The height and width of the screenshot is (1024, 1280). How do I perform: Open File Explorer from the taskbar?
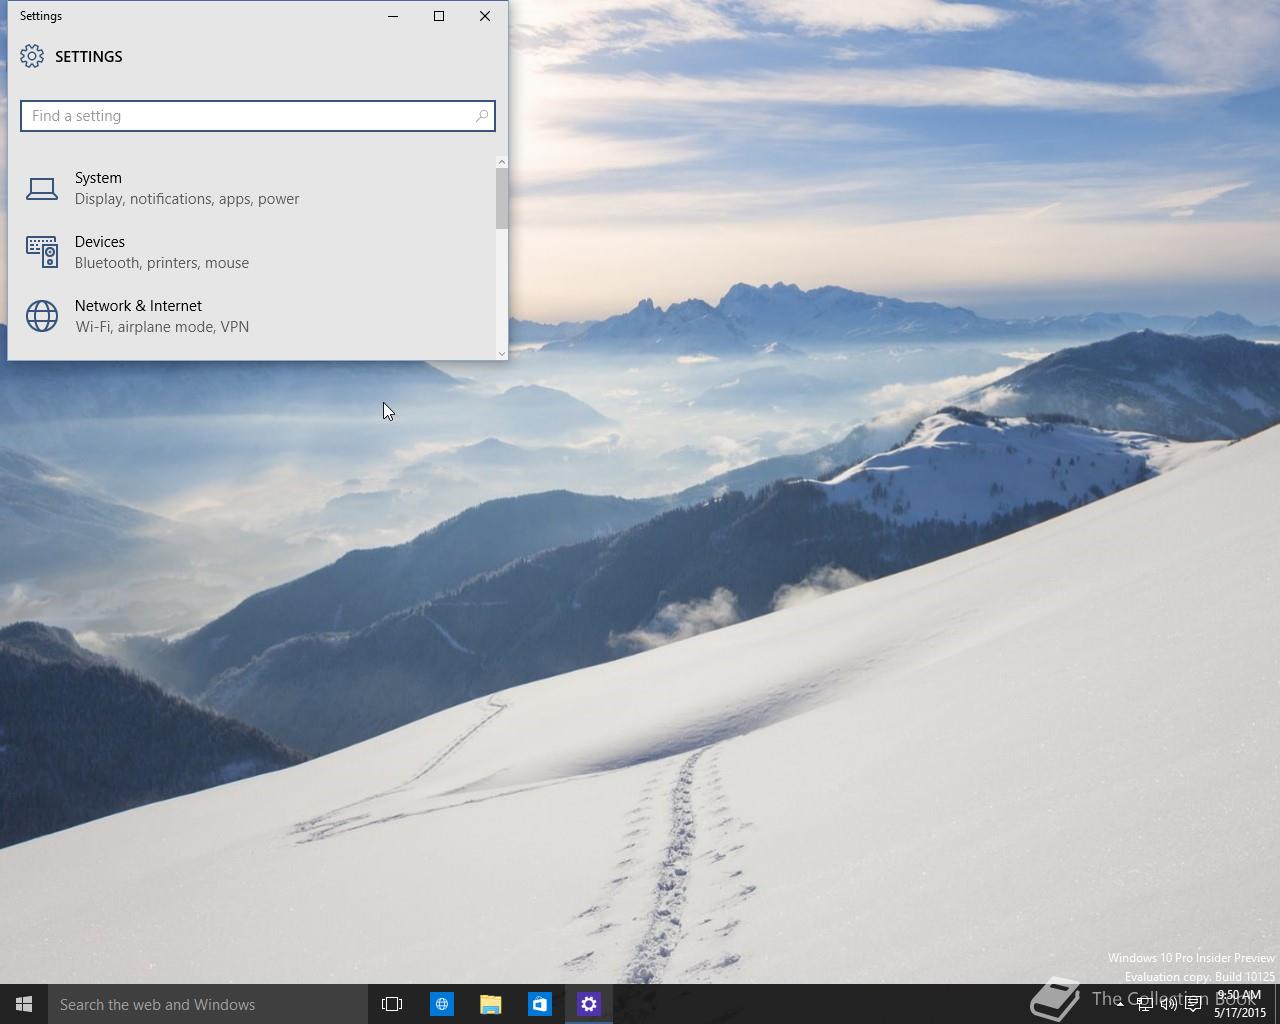click(x=490, y=1004)
